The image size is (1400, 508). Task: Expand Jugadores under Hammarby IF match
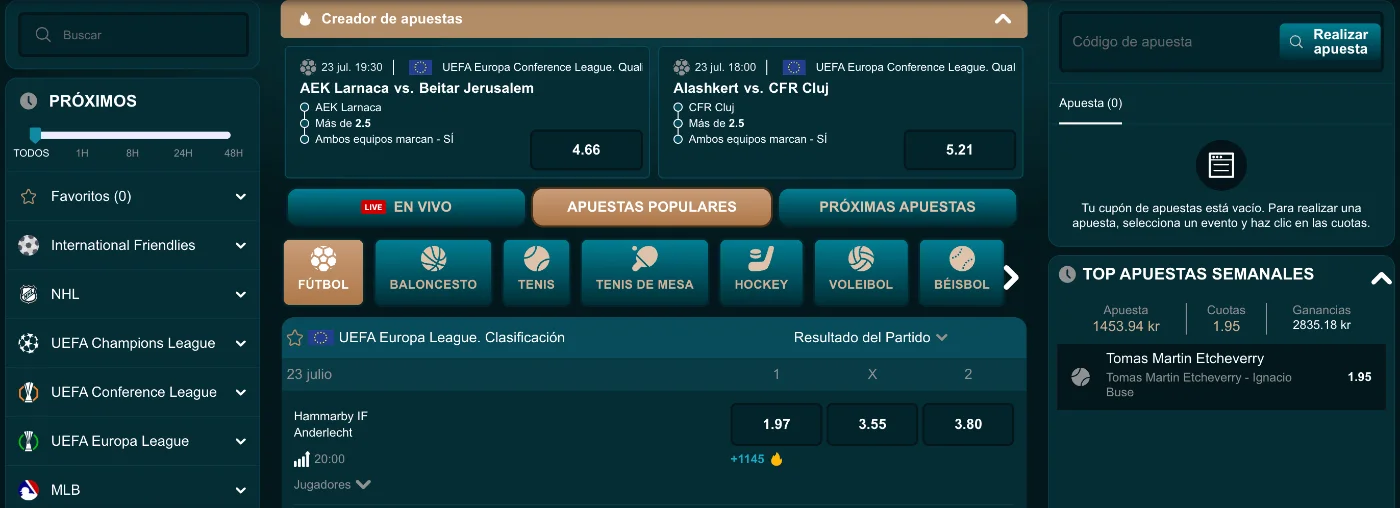332,485
